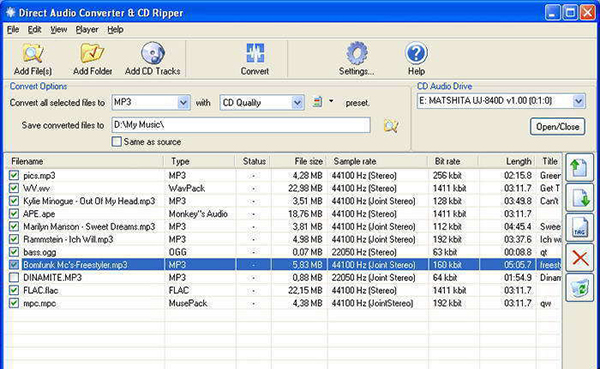This screenshot has width=600, height=369.
Task: Open the CD Audio Drive MATSHITA dropdown
Action: click(579, 101)
